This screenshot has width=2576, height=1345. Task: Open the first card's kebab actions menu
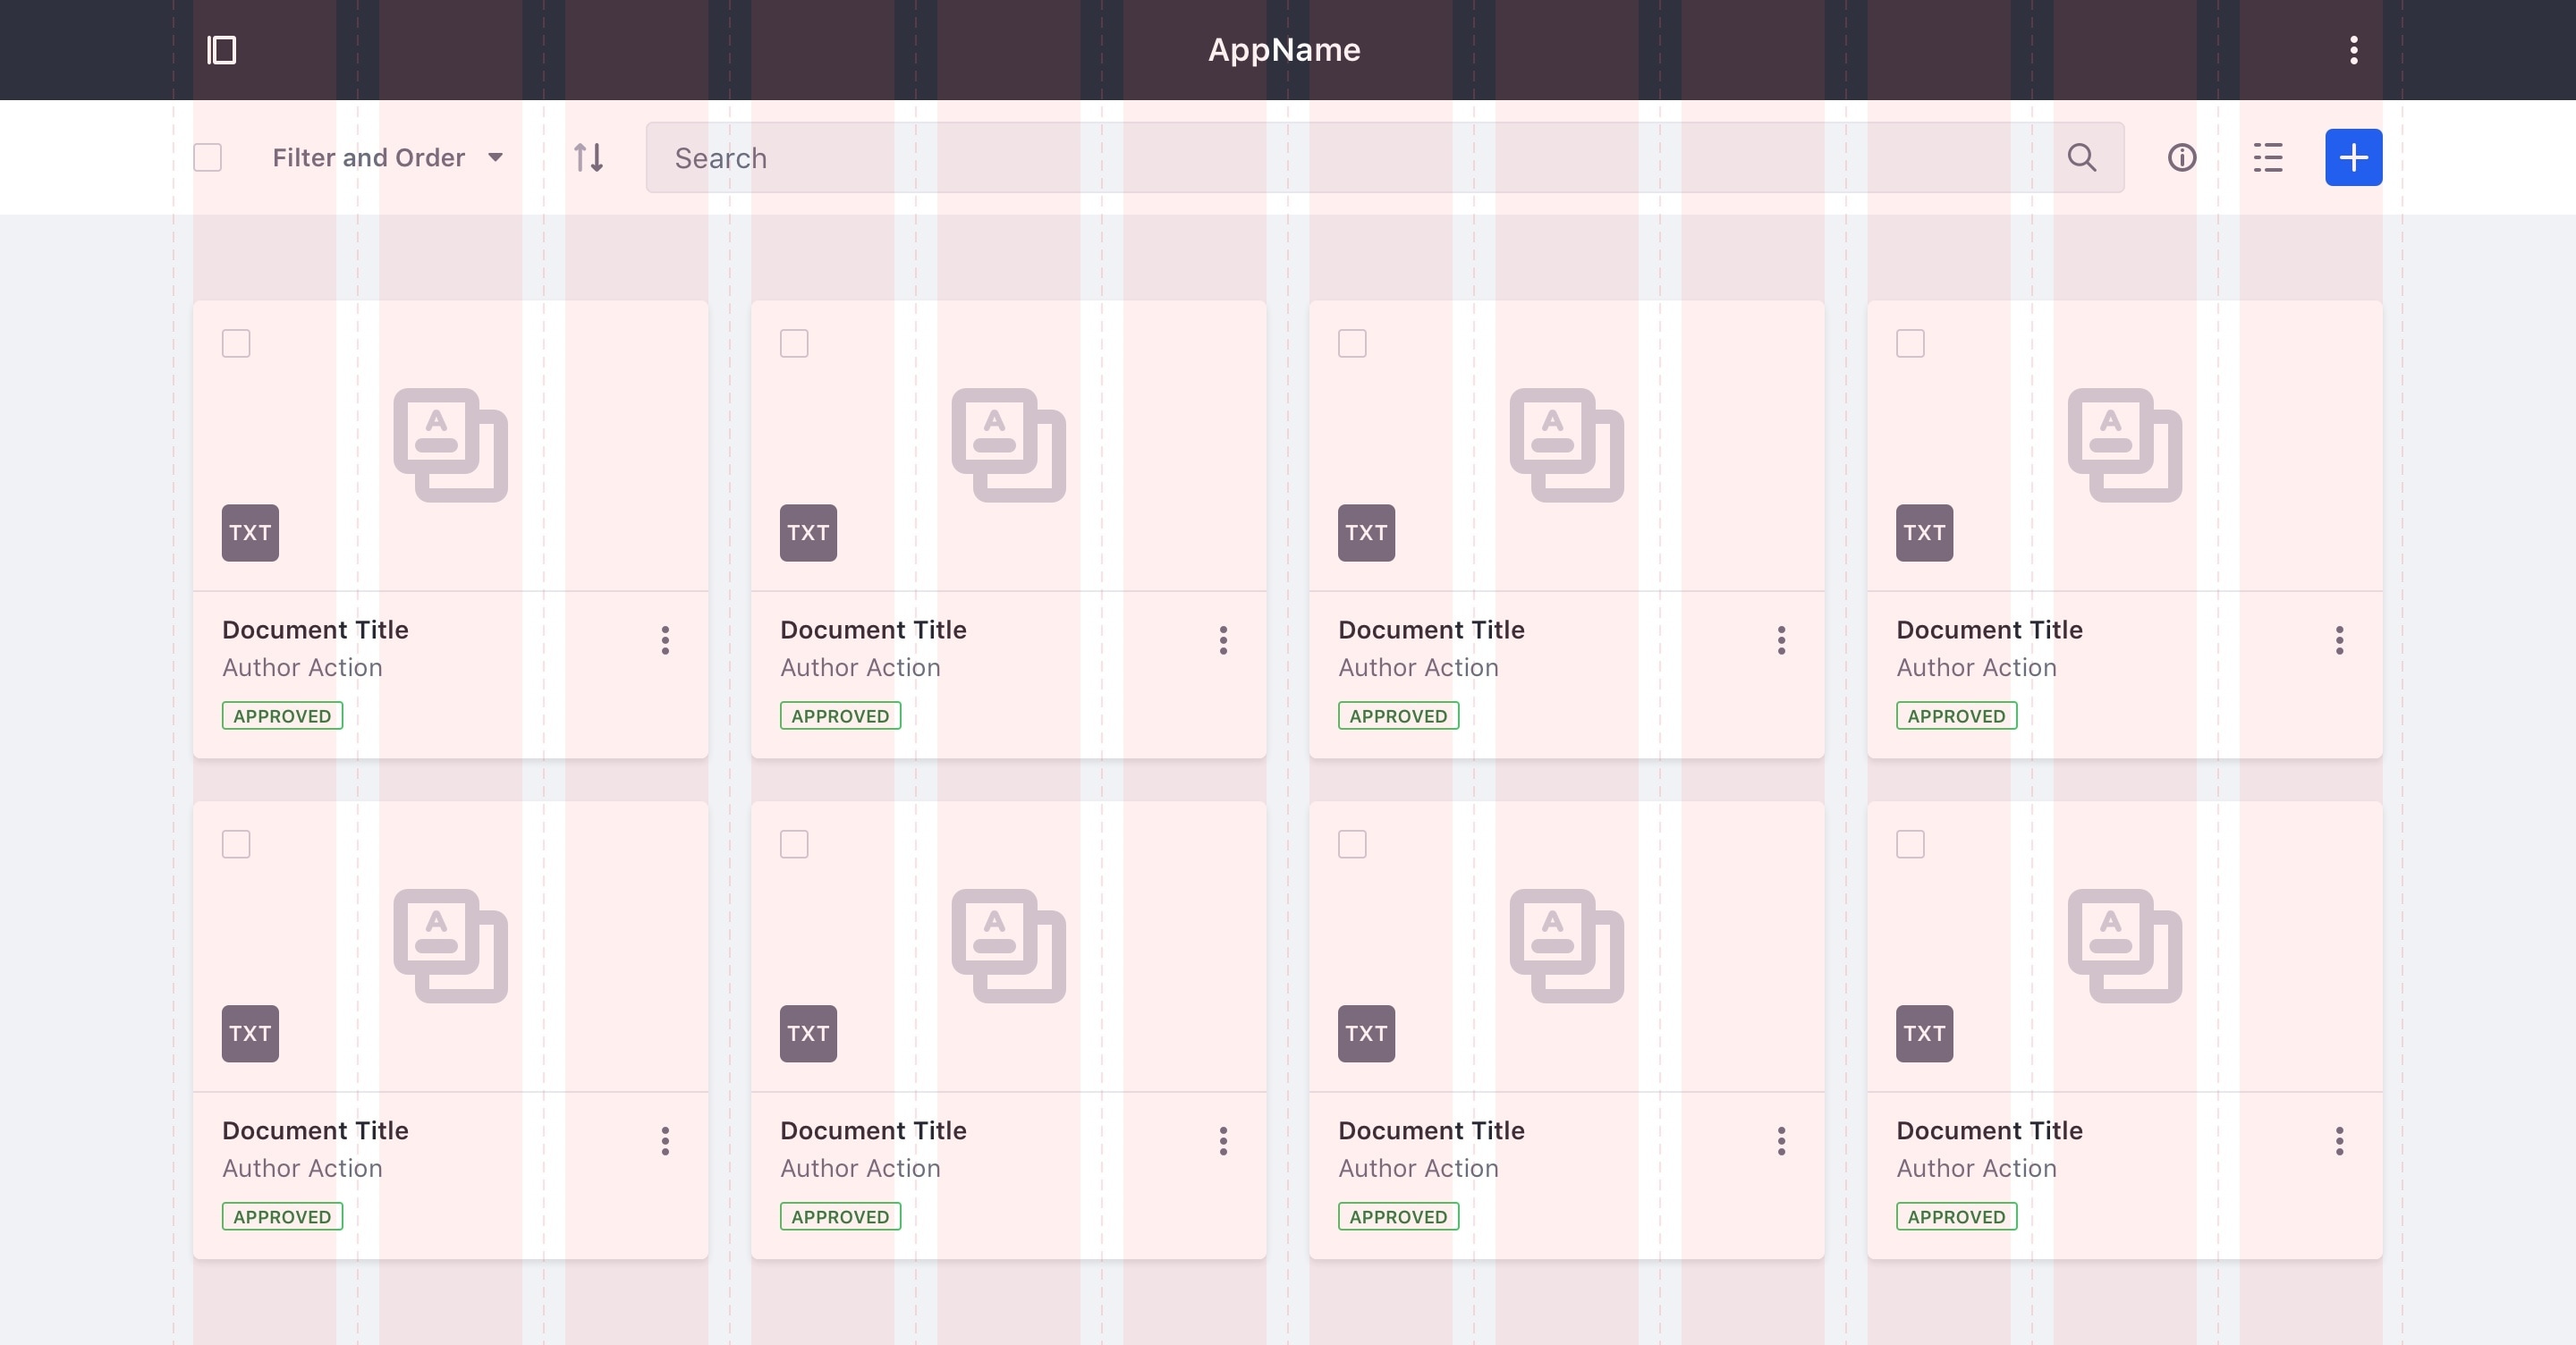(665, 640)
